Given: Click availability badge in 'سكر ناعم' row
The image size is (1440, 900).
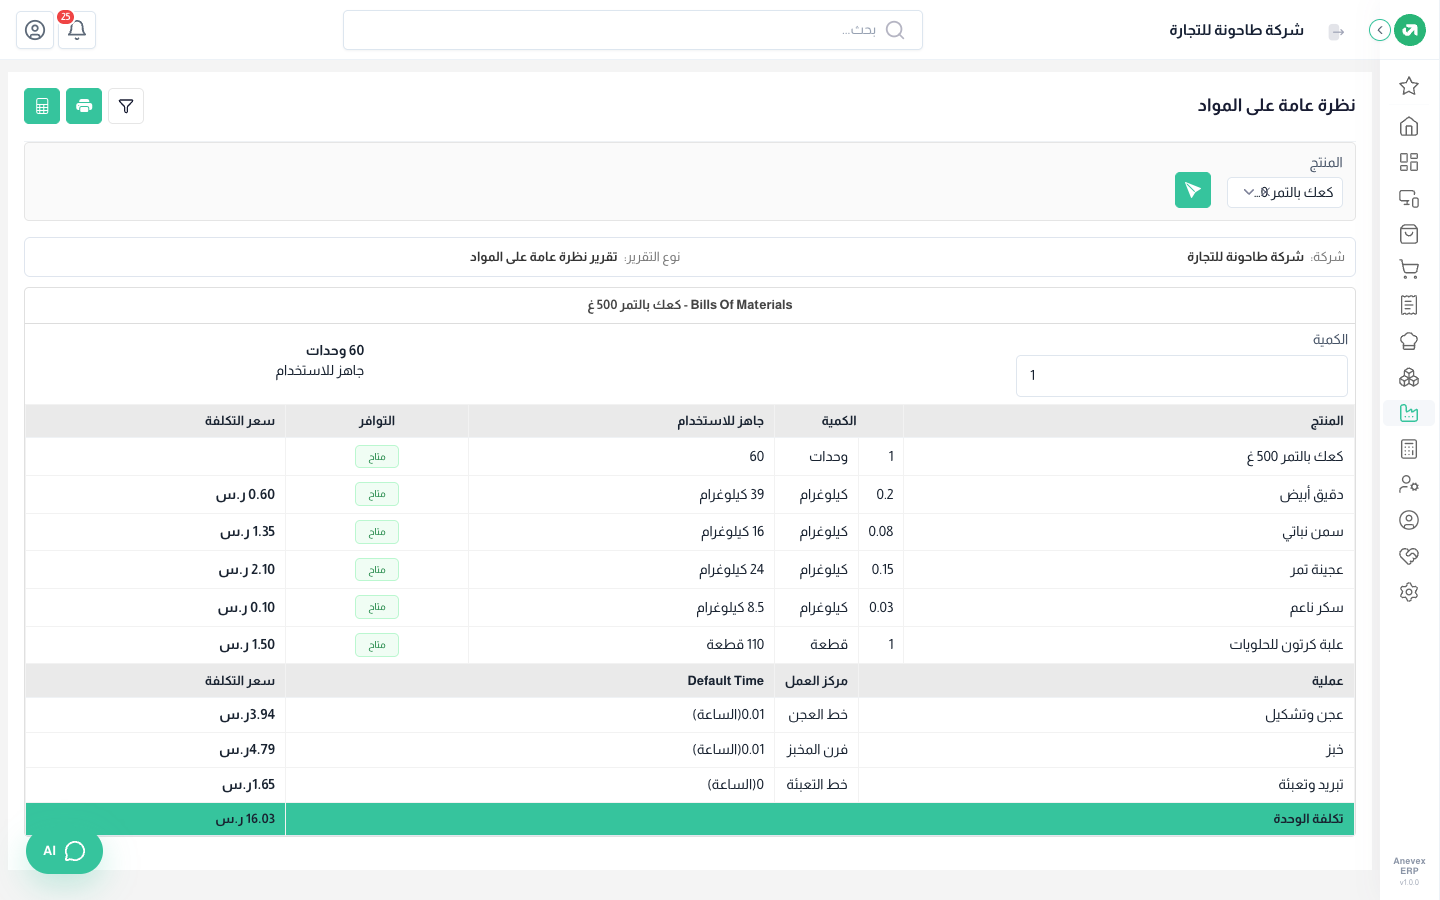Looking at the screenshot, I should [x=377, y=608].
